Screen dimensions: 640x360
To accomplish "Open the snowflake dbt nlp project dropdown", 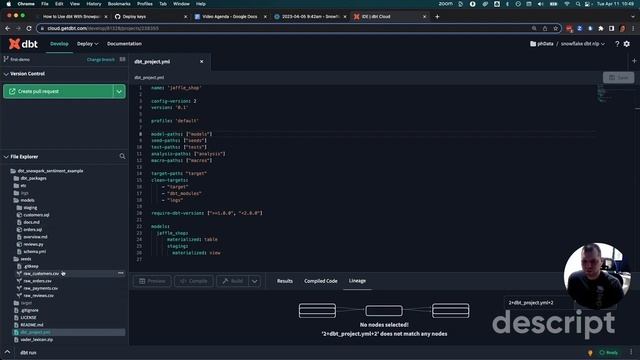I will click(x=583, y=44).
